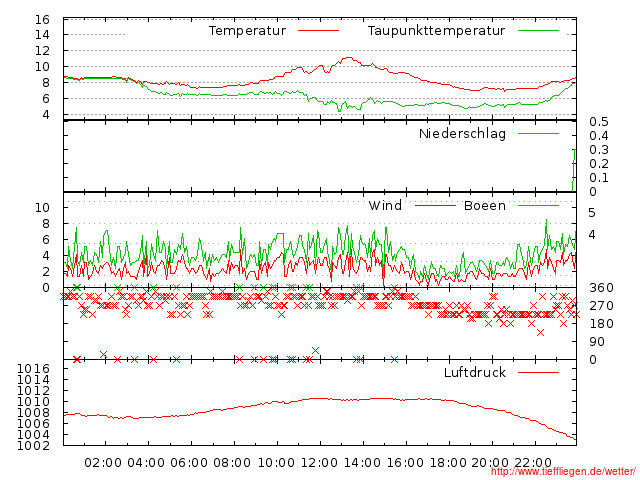Click the Luftdruck legend label
Viewport: 640px width, 480px height.
pos(475,372)
